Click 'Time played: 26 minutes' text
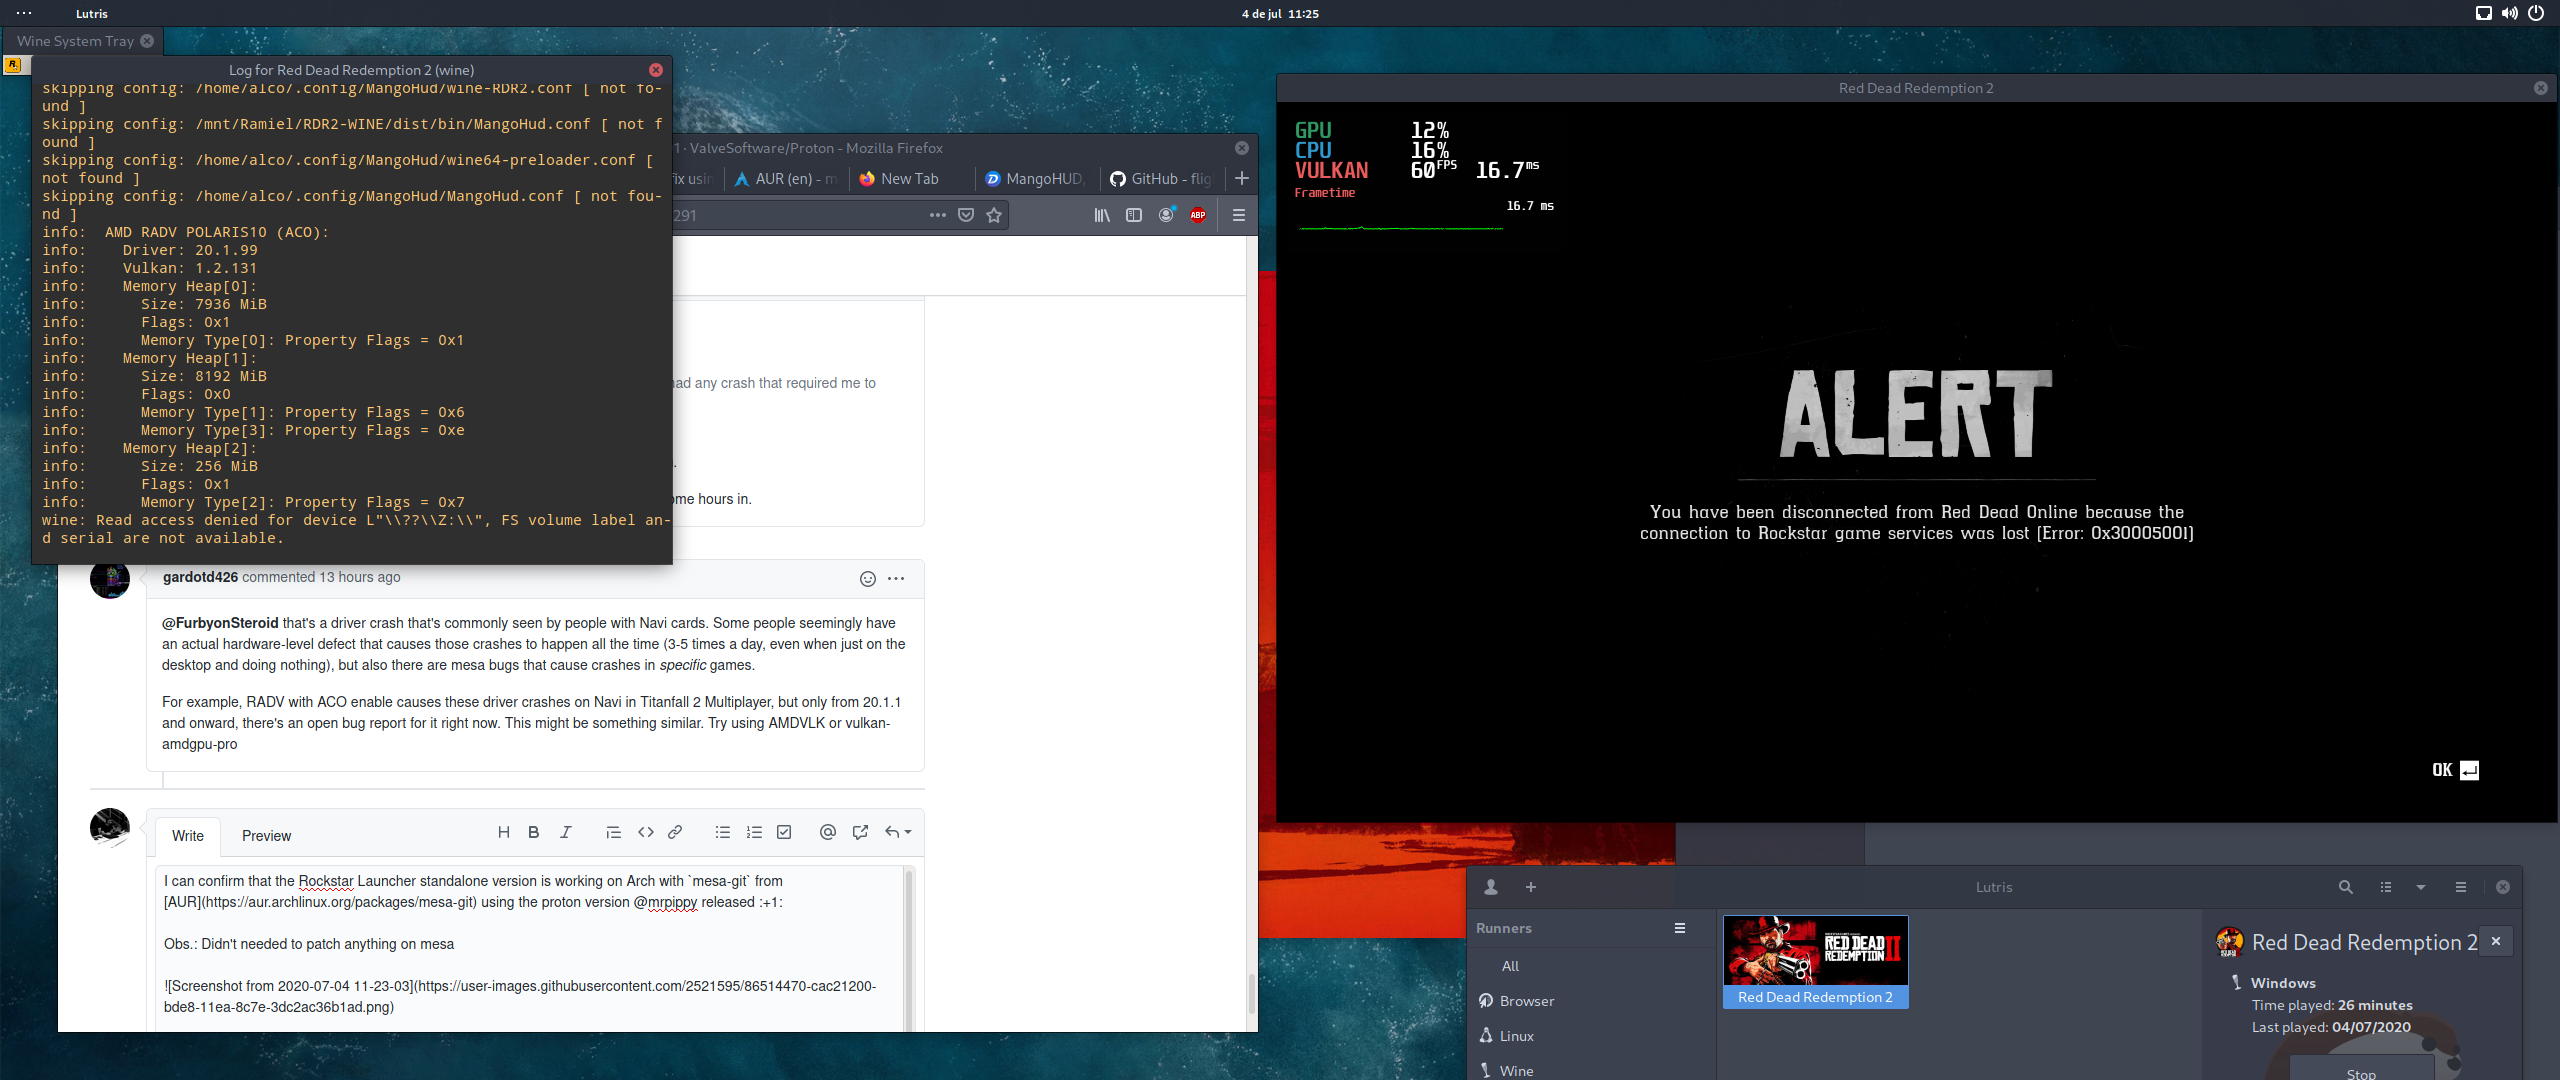This screenshot has width=2560, height=1080. 2332,1005
